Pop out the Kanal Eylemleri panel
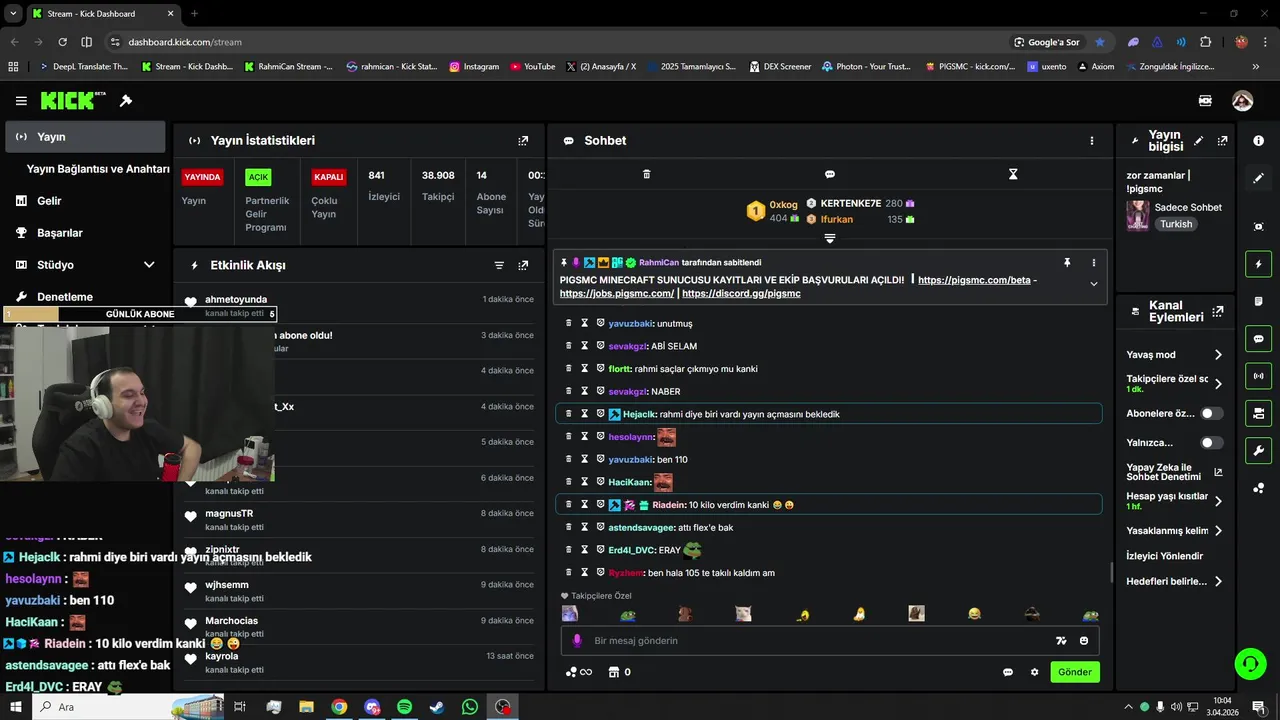This screenshot has height=720, width=1280. click(1217, 312)
